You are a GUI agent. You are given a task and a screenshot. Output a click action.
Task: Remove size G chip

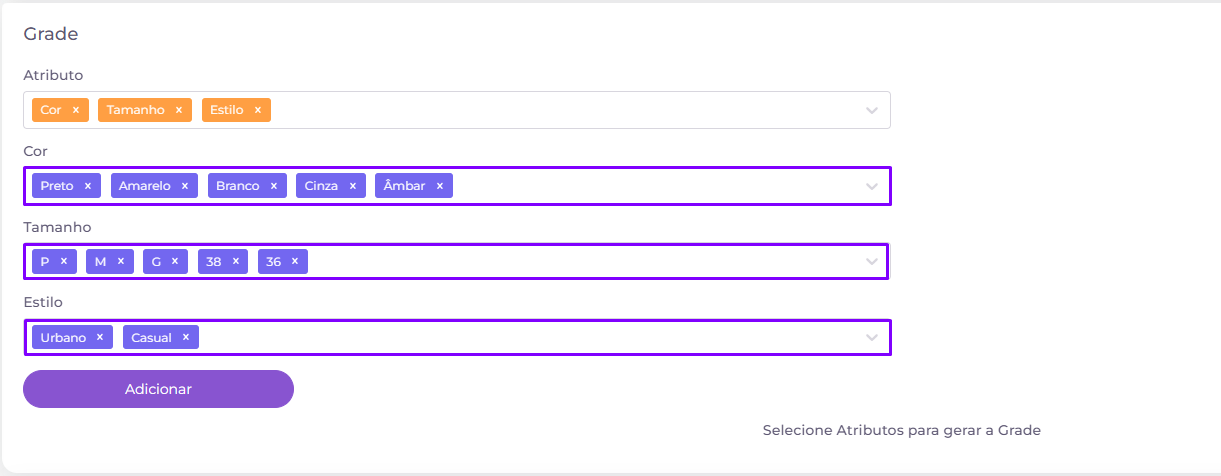(x=175, y=261)
